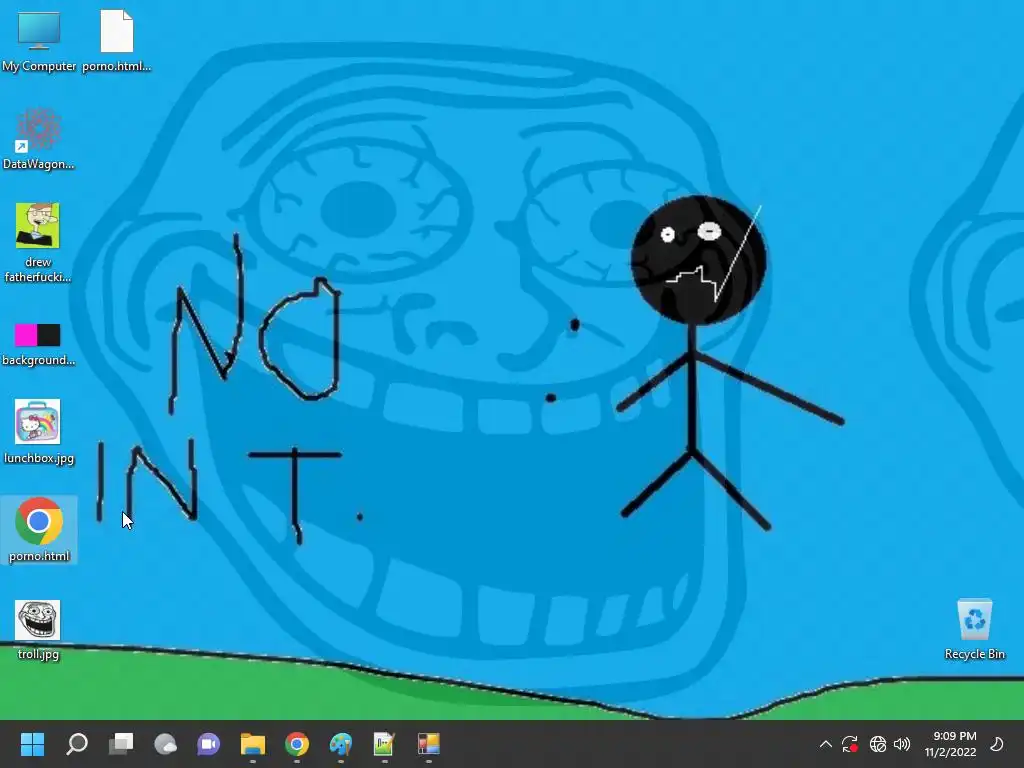Show hidden system tray icons
The image size is (1024, 768).
(x=825, y=744)
